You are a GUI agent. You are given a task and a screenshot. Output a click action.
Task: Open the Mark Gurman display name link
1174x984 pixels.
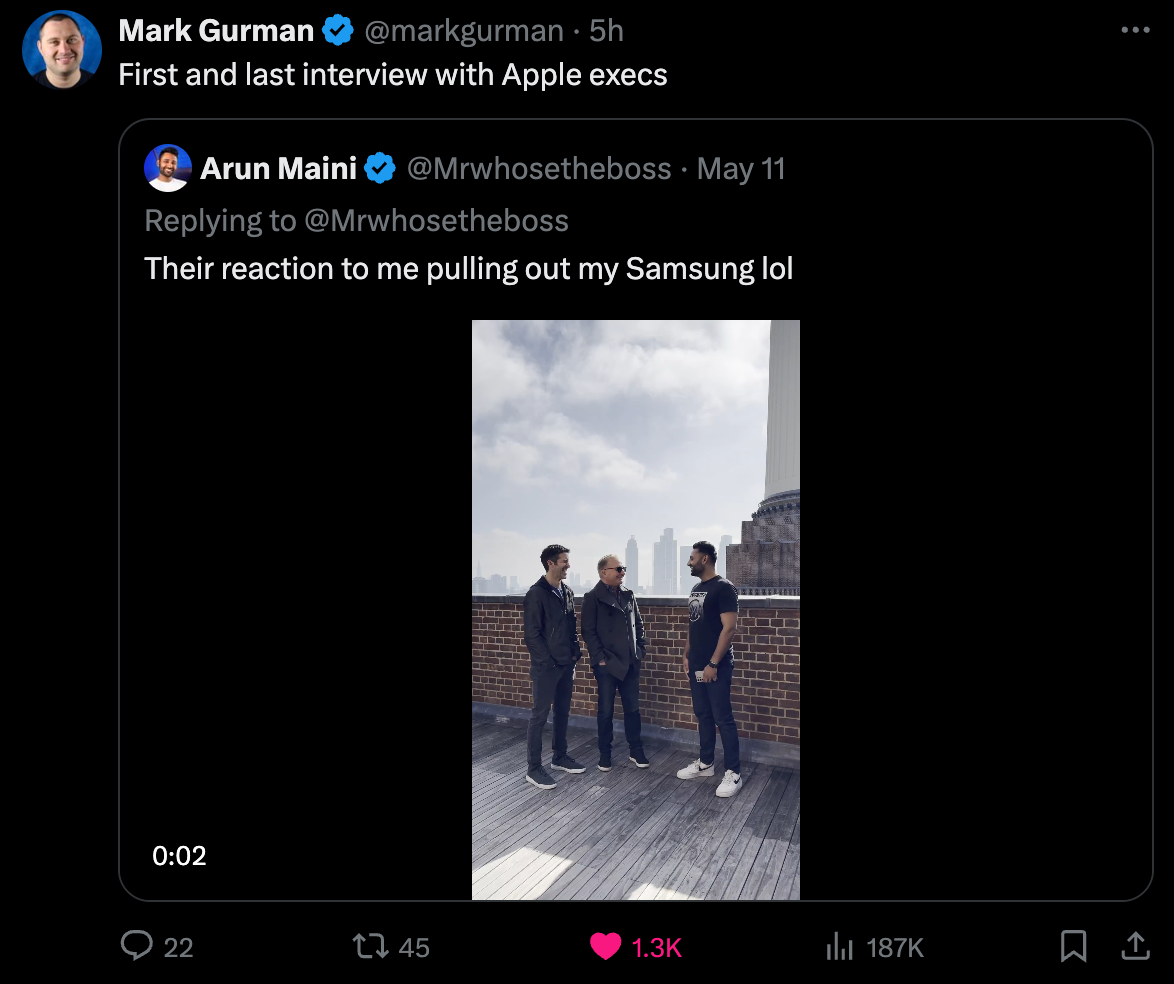point(216,31)
